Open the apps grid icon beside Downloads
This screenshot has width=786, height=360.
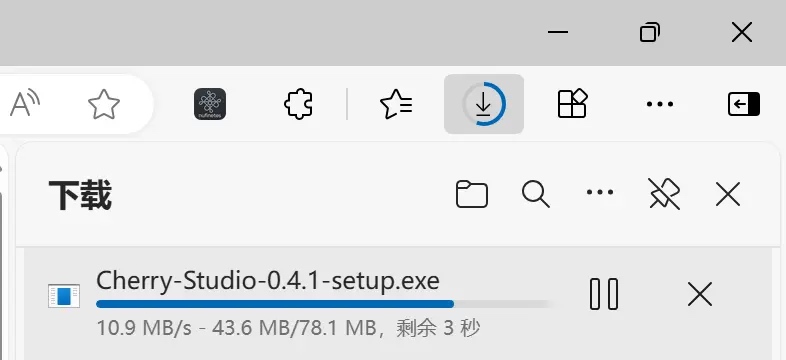[572, 103]
